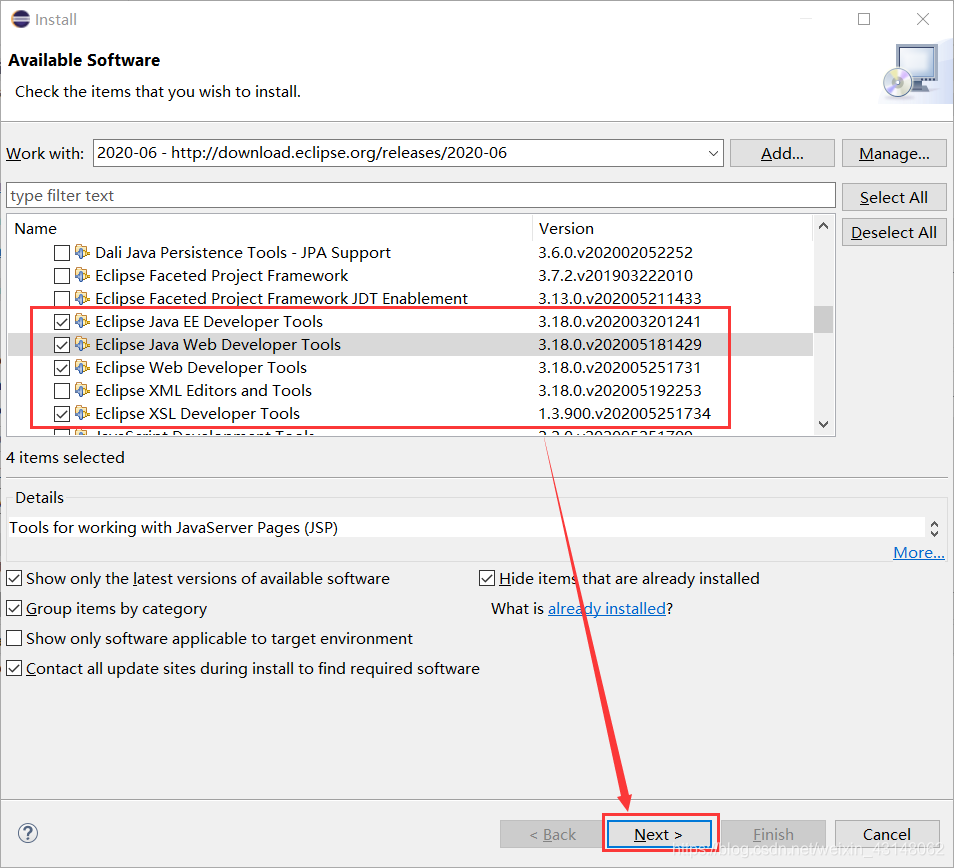Click the Select All button
The height and width of the screenshot is (868, 954).
(894, 197)
